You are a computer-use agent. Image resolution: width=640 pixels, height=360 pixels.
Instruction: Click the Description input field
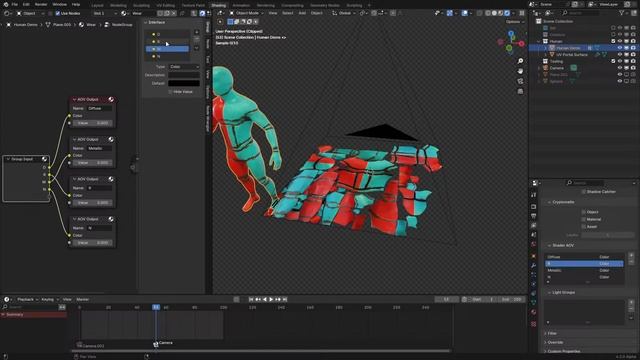(184, 75)
